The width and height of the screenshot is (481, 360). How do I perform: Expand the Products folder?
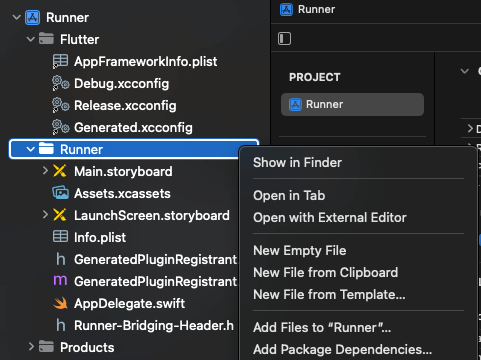31,347
